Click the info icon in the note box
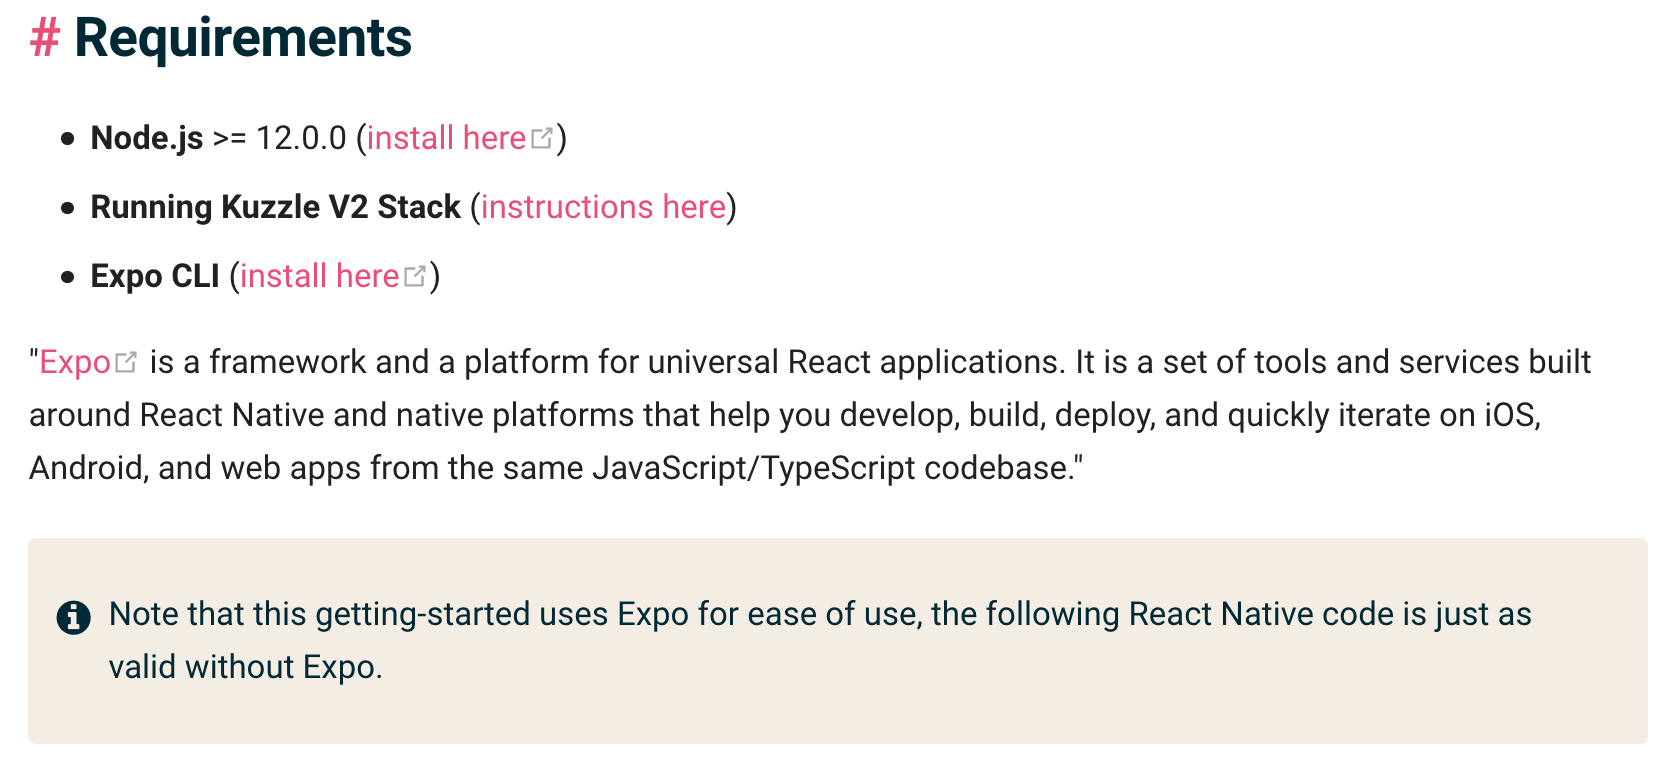Image resolution: width=1680 pixels, height=772 pixels. [74, 617]
